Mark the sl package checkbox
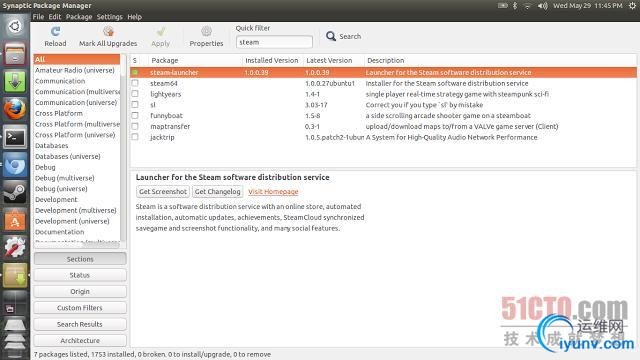This screenshot has height=360, width=640. point(135,104)
